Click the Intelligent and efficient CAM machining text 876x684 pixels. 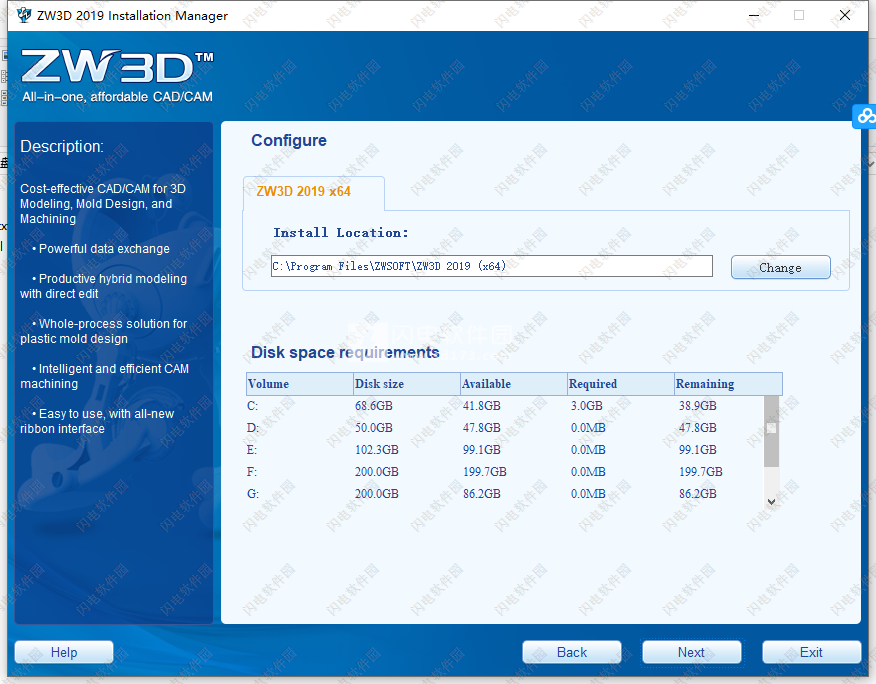(x=104, y=376)
